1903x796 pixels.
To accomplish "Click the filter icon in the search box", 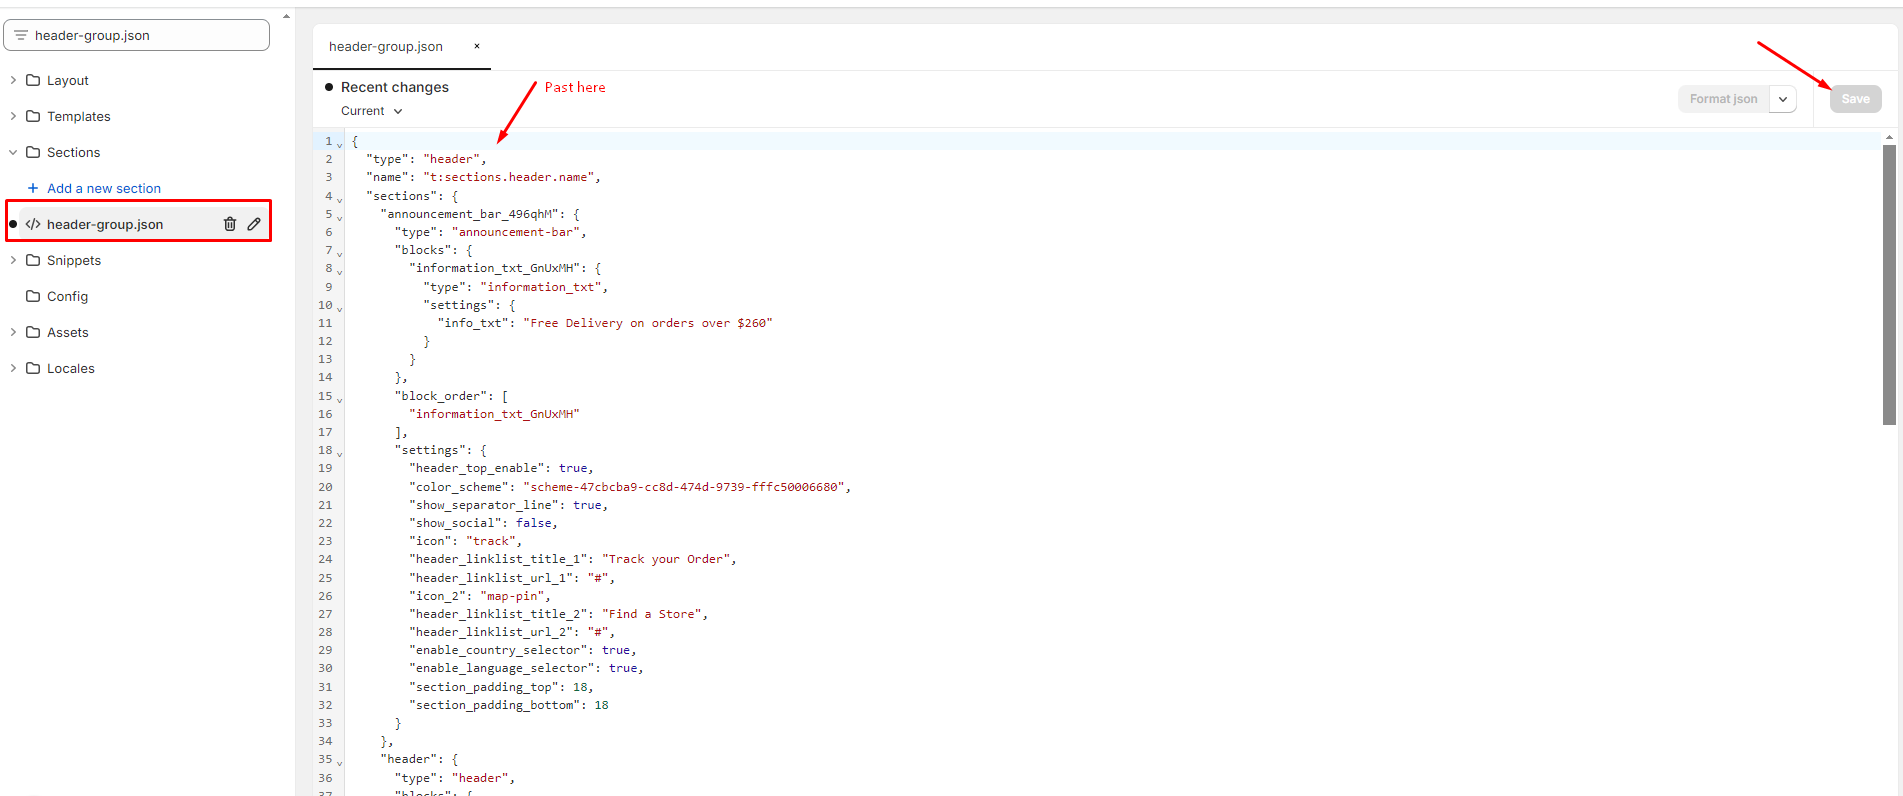I will (x=20, y=35).
